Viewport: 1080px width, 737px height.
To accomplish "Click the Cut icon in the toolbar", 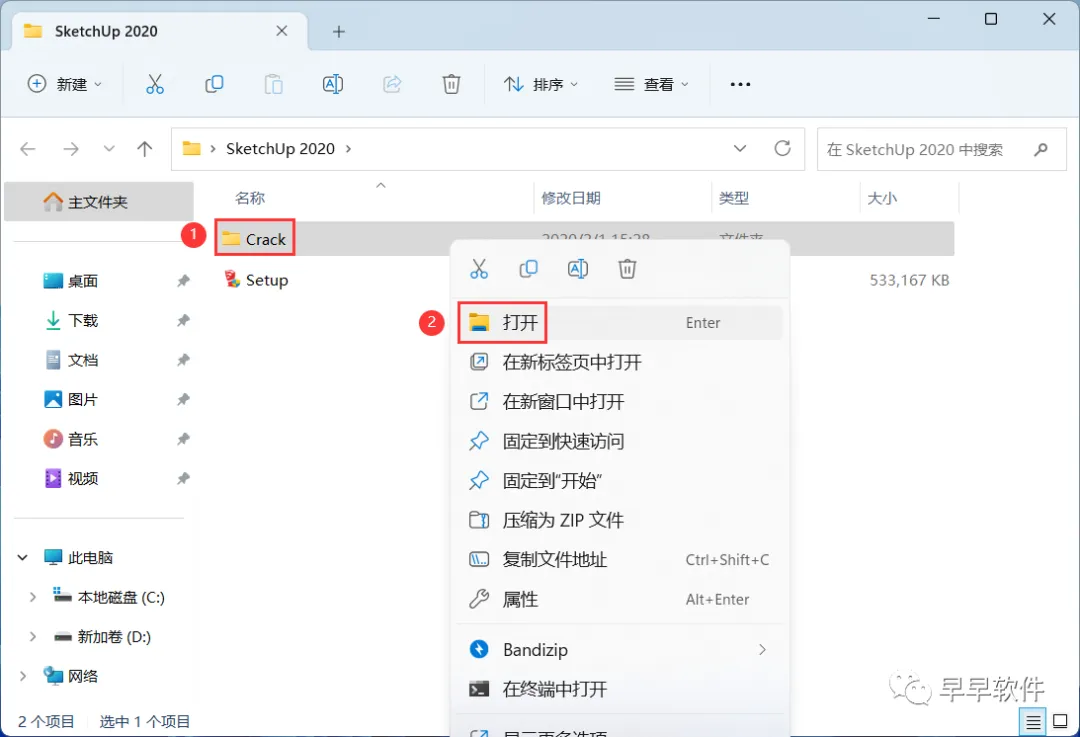I will pyautogui.click(x=155, y=84).
